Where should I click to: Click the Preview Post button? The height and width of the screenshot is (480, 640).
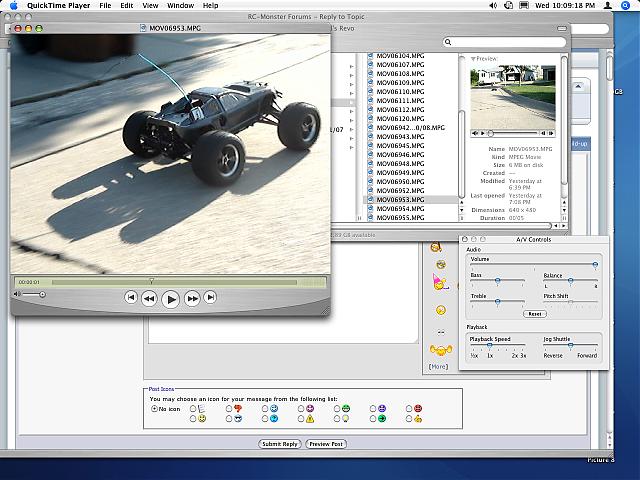[x=326, y=443]
